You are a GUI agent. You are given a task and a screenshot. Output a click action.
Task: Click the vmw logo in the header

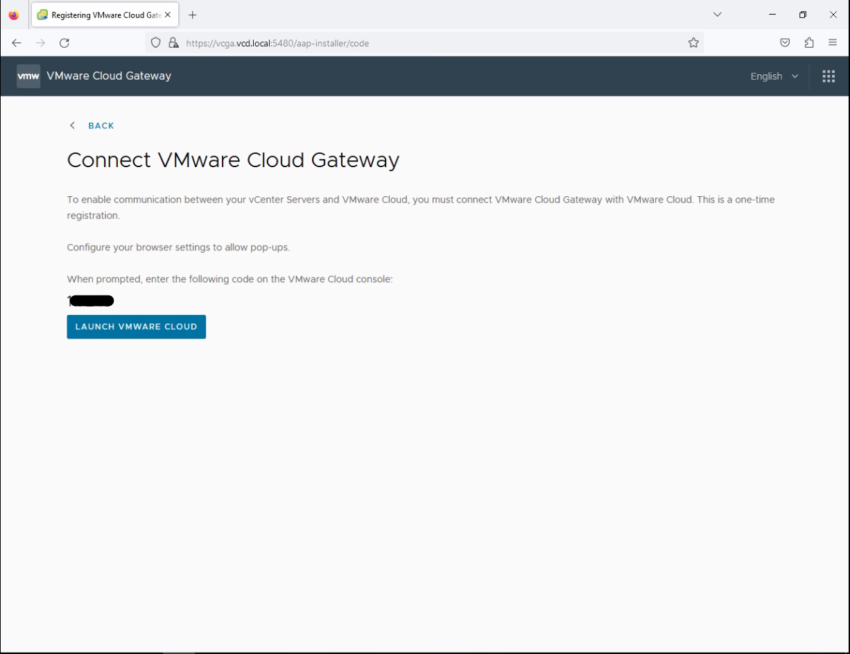[x=27, y=75]
